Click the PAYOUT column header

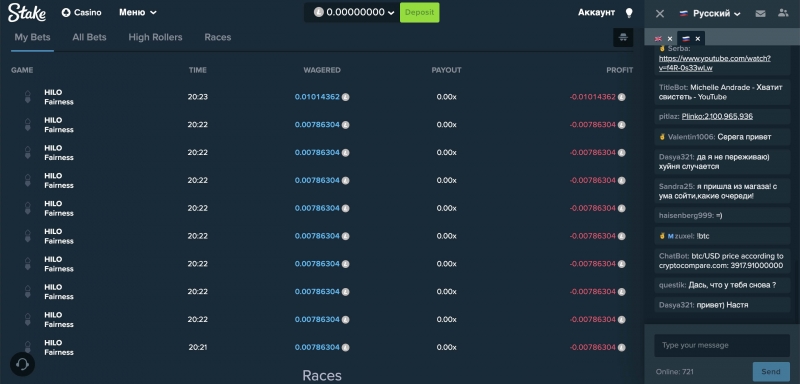446,70
